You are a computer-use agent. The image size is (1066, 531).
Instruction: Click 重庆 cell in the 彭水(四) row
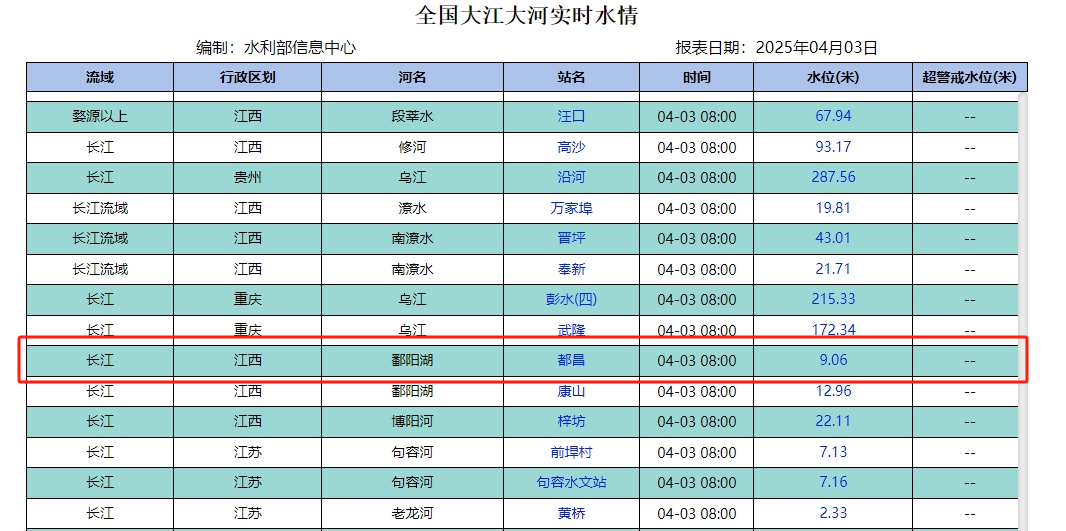247,299
